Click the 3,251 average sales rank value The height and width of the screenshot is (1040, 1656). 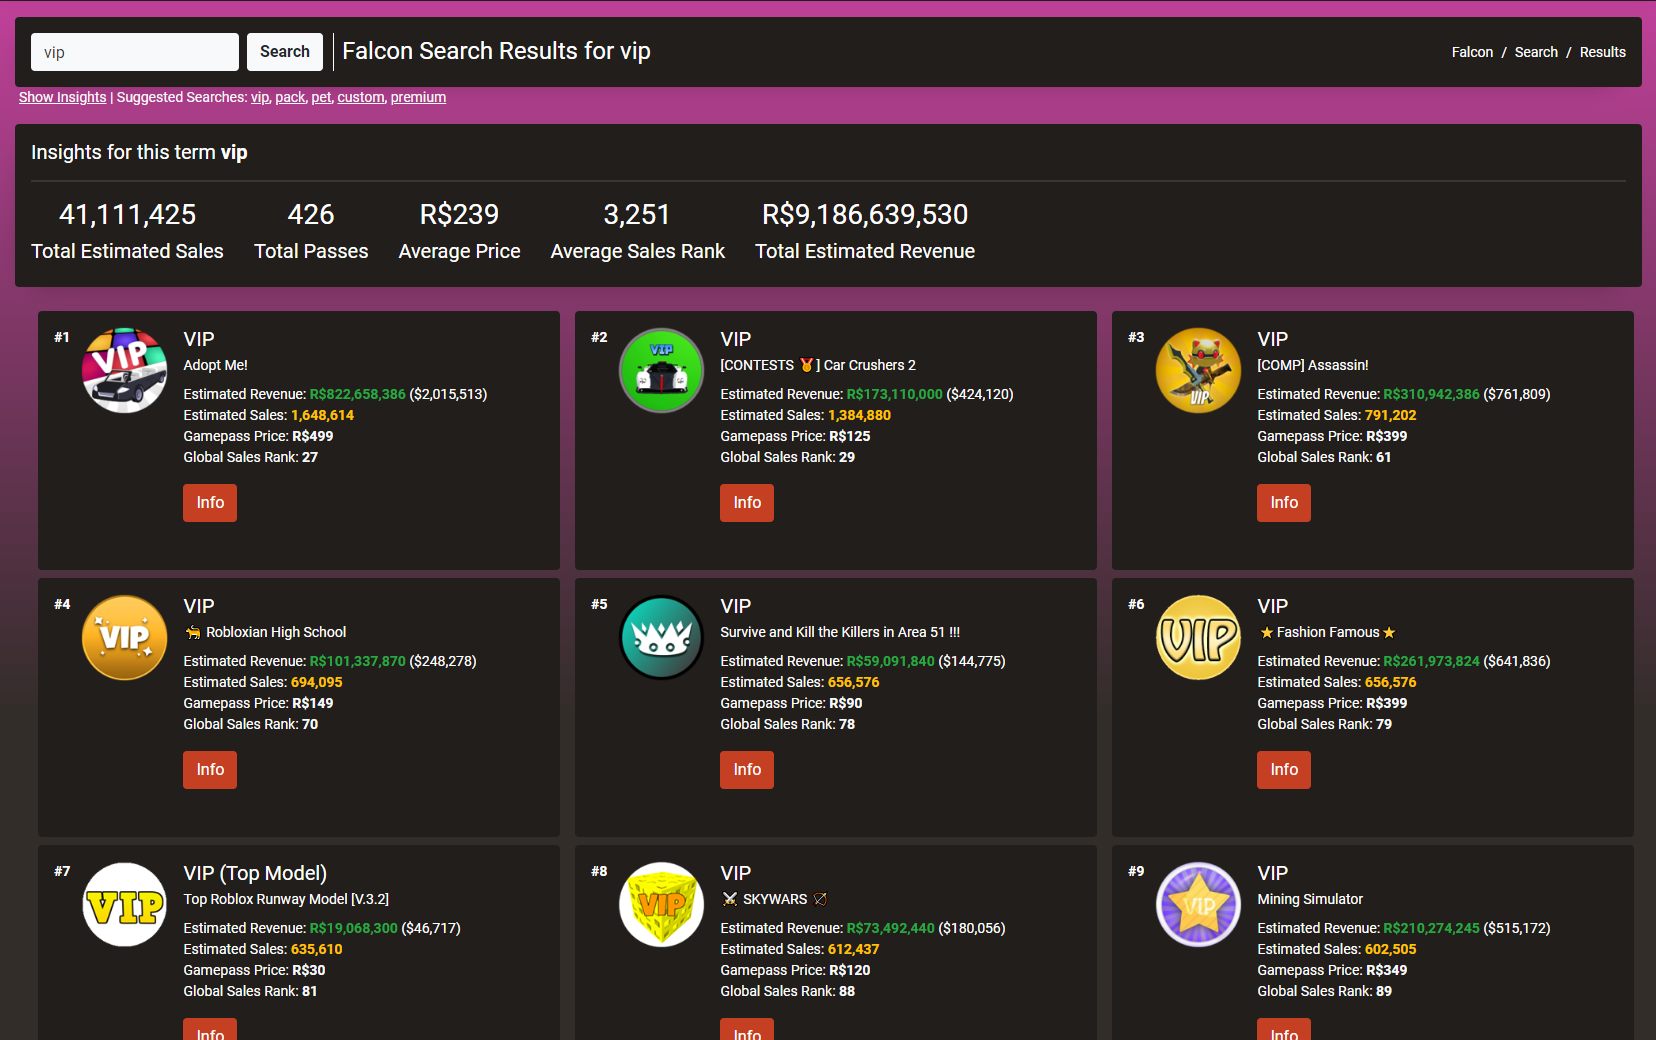pos(637,214)
